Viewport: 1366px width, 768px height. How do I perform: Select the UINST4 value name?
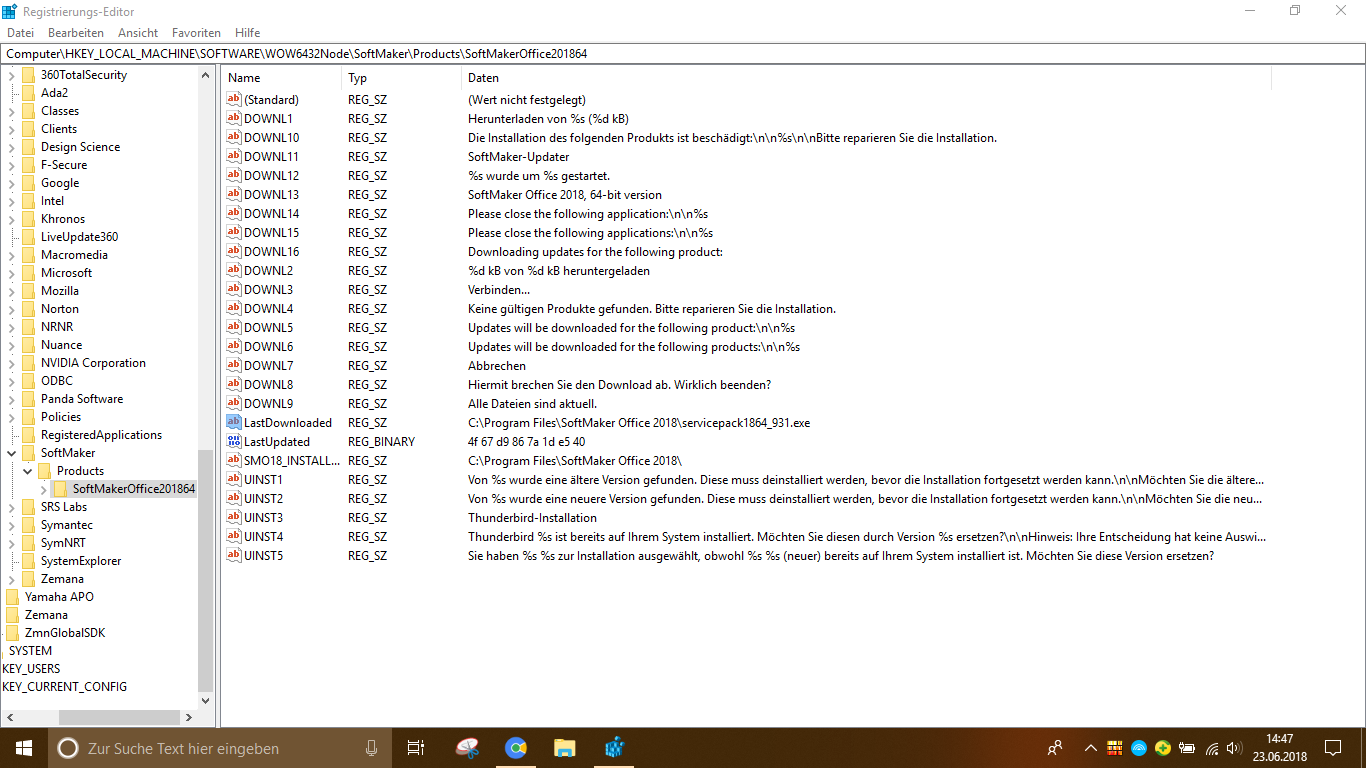(263, 536)
